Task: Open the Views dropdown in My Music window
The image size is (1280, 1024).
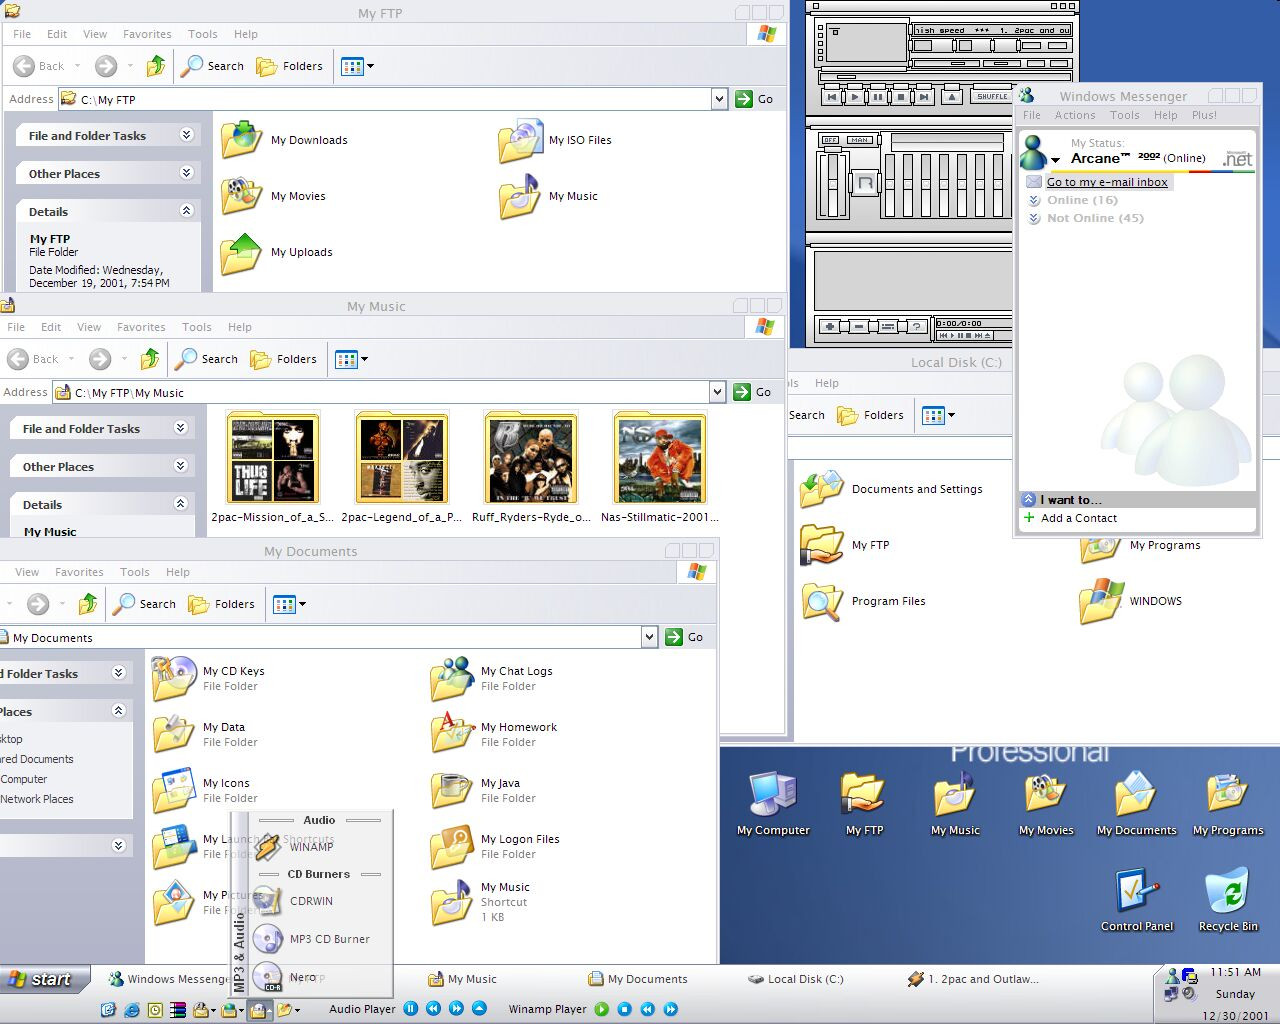Action: (364, 359)
